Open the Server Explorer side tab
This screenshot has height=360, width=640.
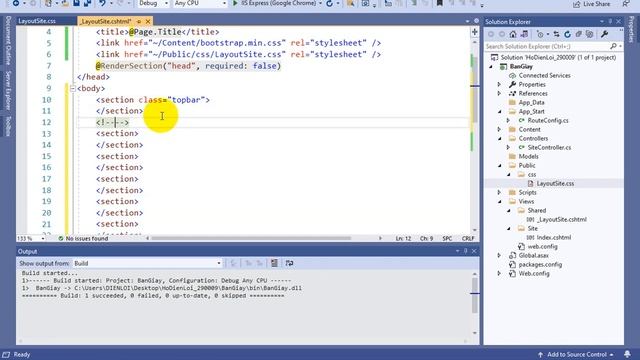(x=8, y=90)
